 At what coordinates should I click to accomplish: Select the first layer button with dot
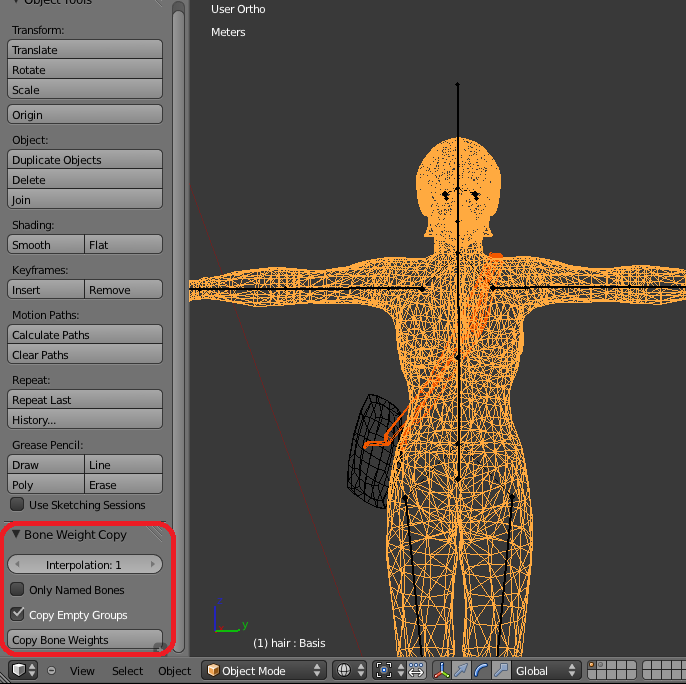(592, 665)
